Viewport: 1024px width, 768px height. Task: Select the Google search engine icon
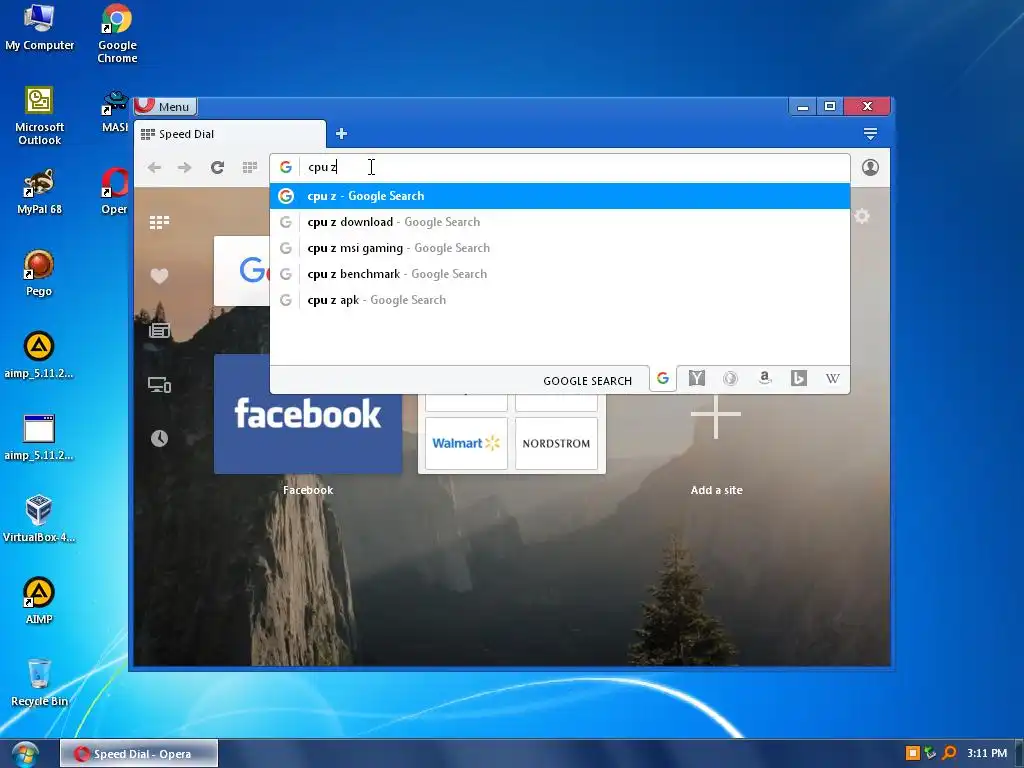point(663,379)
